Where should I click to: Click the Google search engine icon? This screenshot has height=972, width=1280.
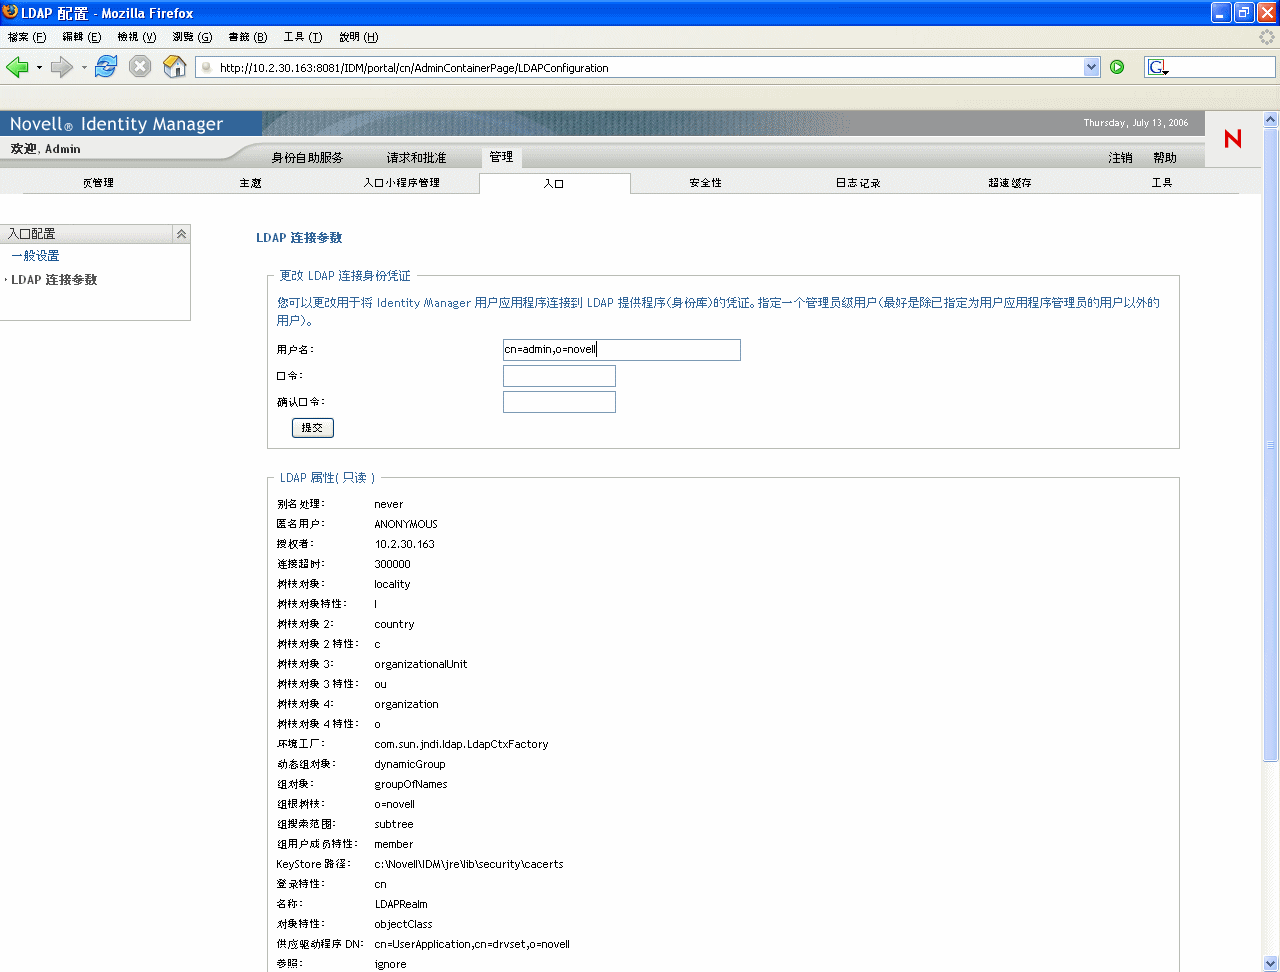click(x=1157, y=67)
